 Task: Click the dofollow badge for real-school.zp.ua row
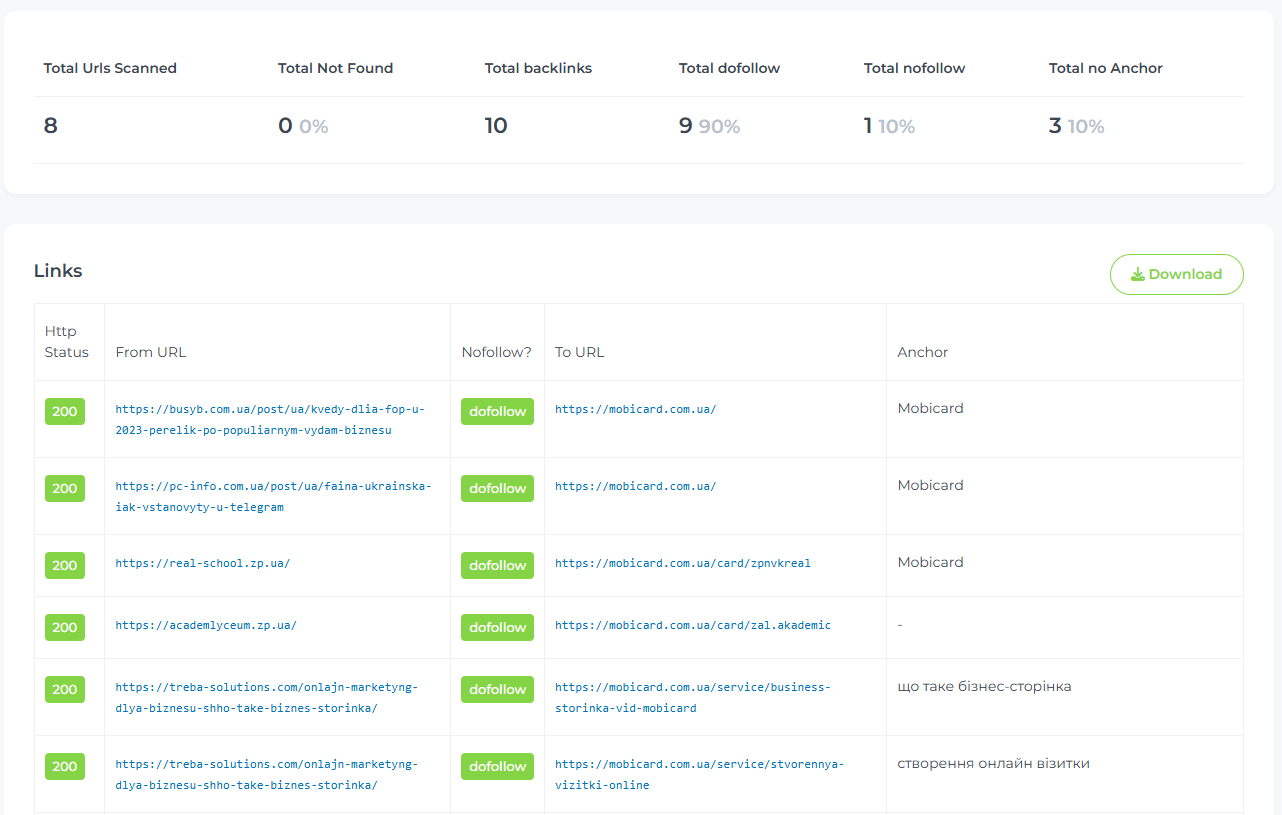tap(497, 565)
